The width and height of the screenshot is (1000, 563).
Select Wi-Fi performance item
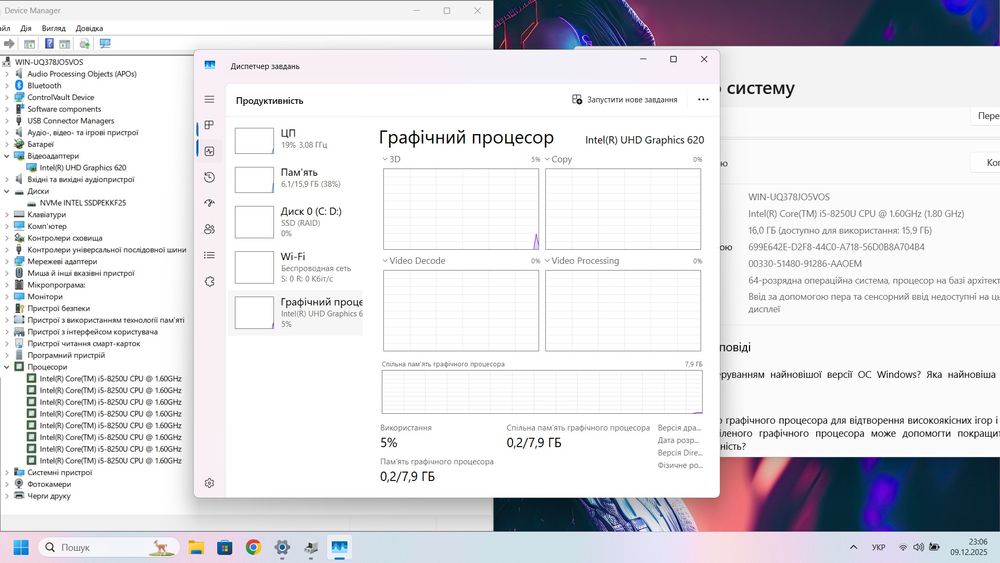click(295, 267)
